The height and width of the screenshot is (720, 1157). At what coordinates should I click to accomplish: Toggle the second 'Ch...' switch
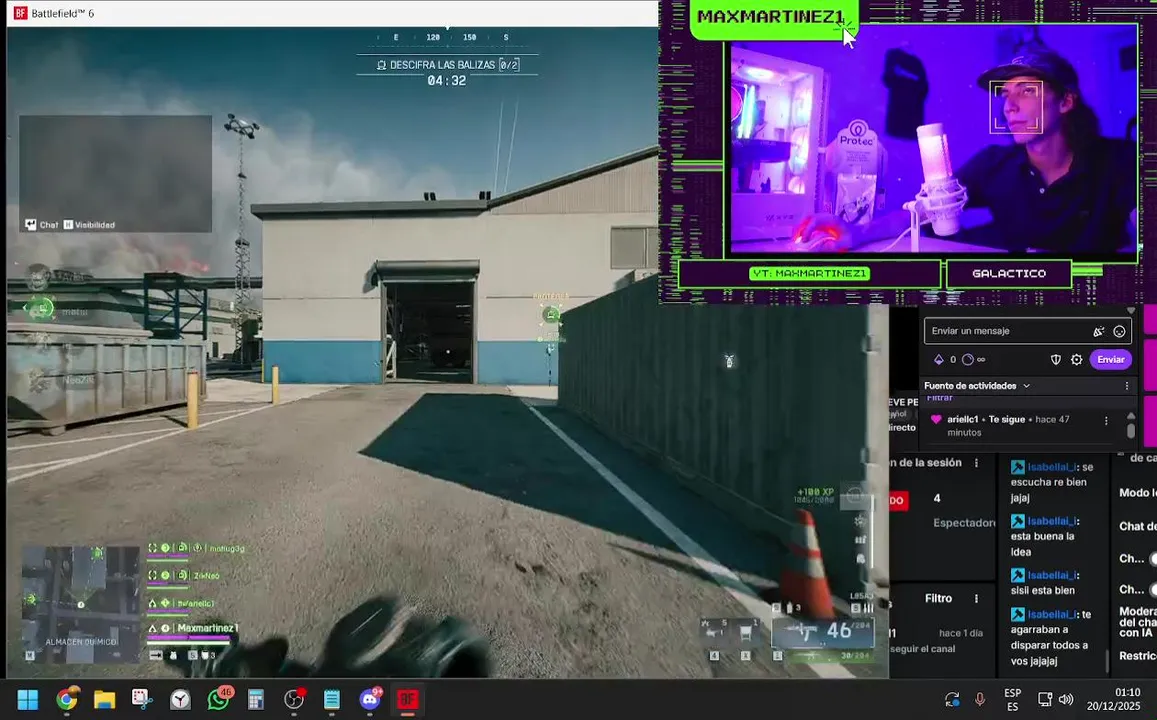1153,589
